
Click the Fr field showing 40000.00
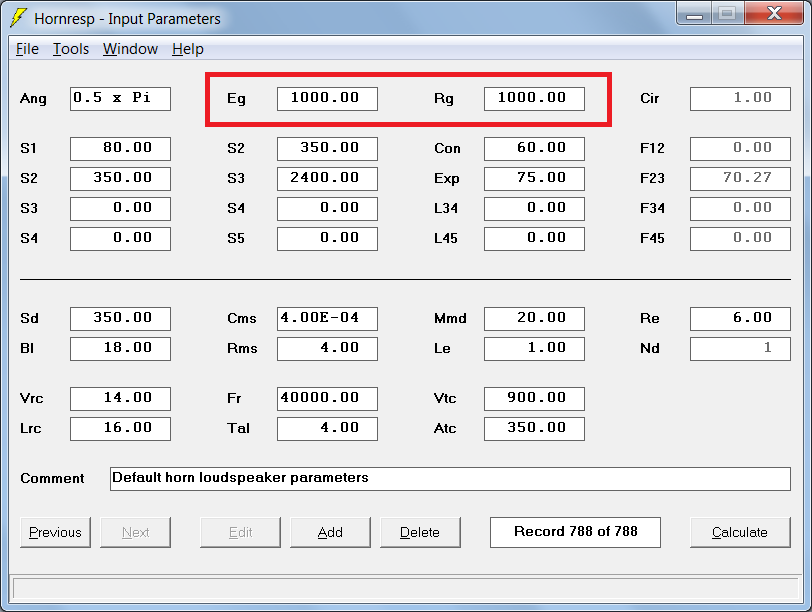coord(327,399)
